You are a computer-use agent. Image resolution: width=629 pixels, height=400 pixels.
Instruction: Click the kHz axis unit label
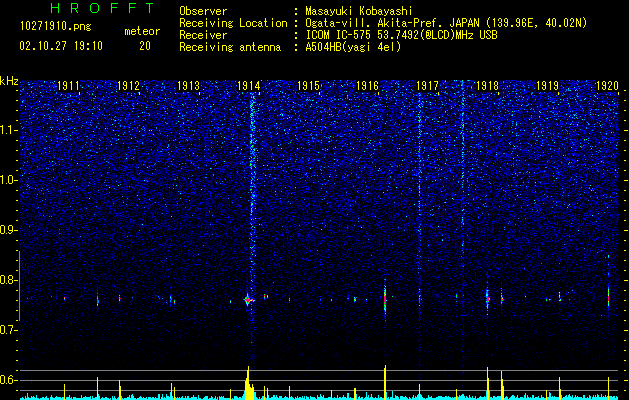pyautogui.click(x=9, y=81)
